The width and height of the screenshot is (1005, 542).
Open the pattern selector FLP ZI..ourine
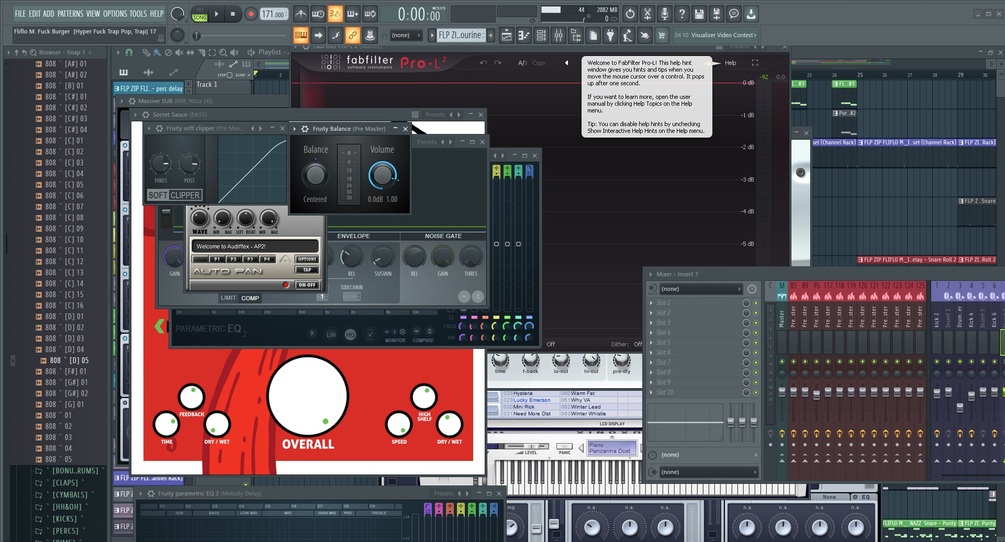click(461, 35)
